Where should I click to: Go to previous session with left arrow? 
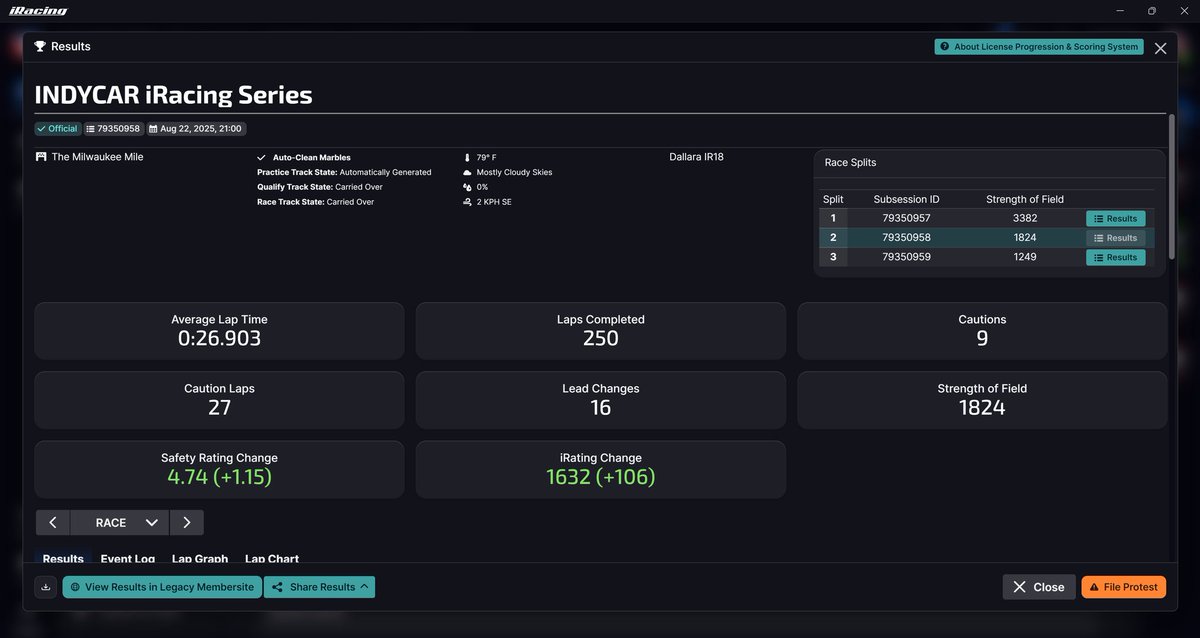coord(53,522)
